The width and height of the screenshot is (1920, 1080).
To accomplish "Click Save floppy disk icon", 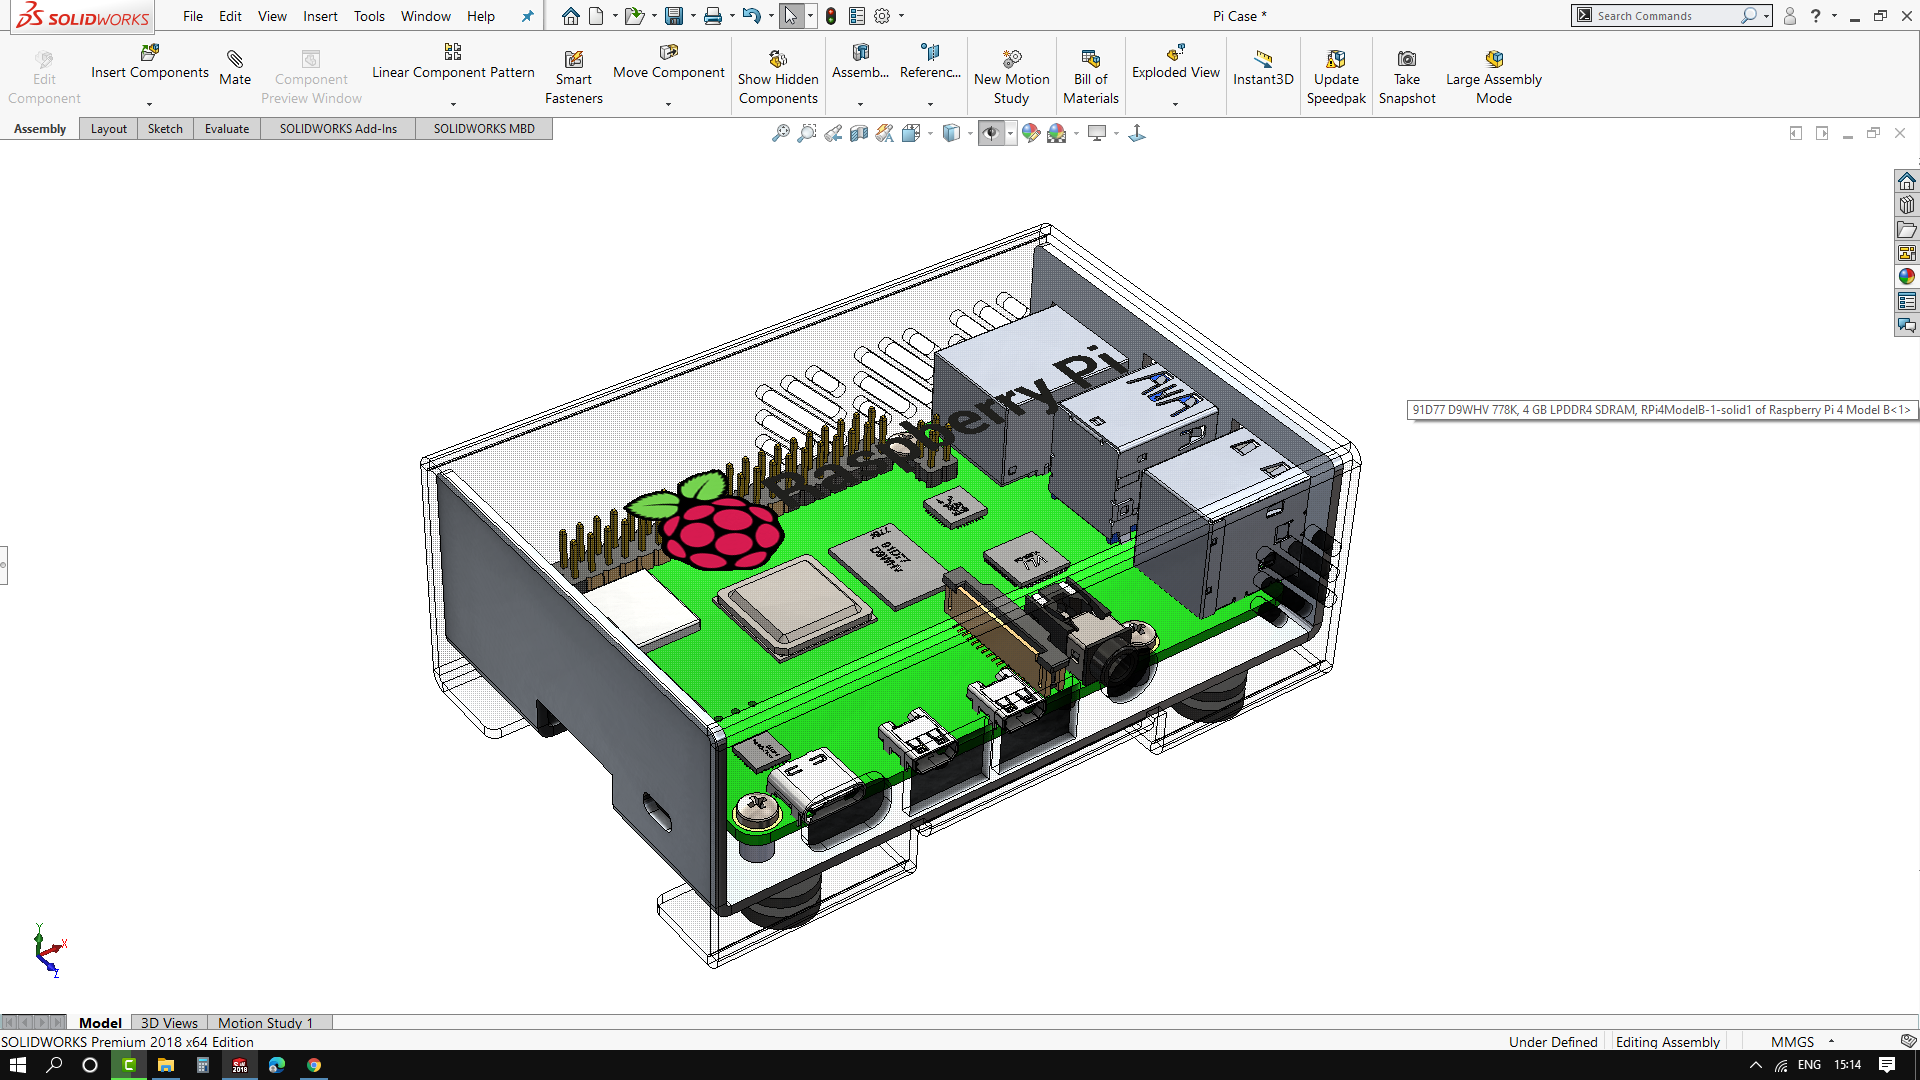I will tap(674, 16).
